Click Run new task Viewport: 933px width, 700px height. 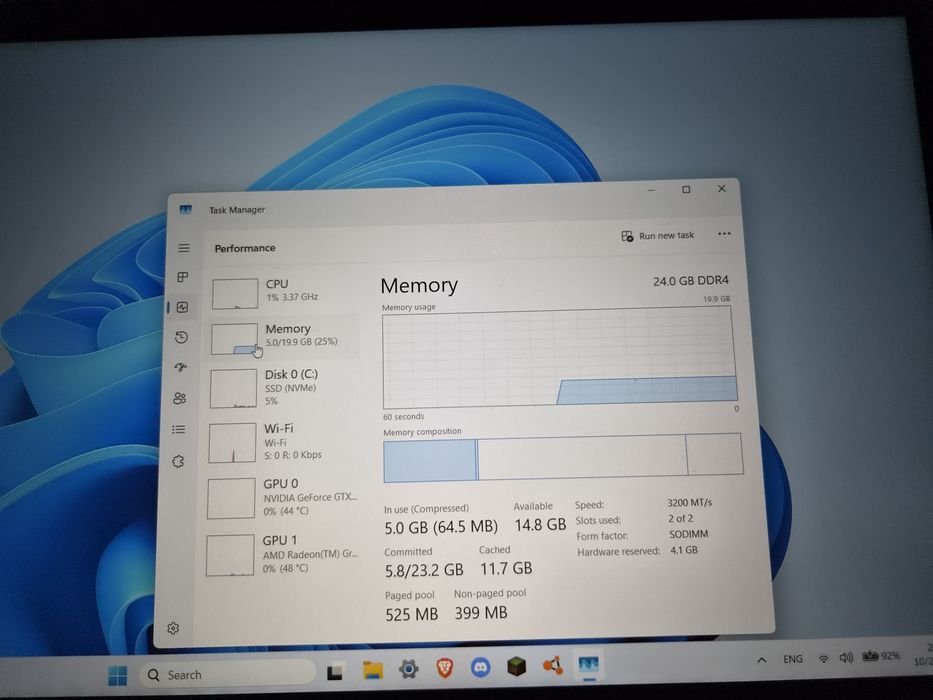[658, 236]
